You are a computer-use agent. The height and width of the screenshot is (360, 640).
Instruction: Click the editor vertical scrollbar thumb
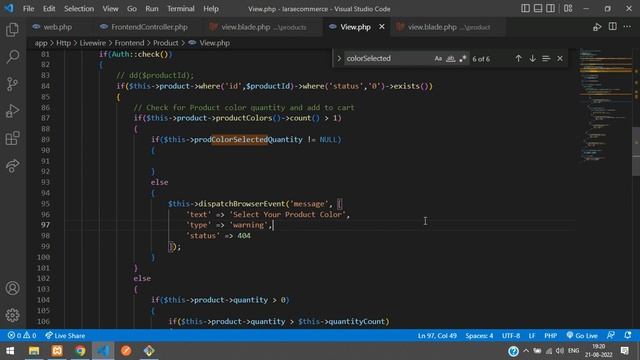pos(636,151)
